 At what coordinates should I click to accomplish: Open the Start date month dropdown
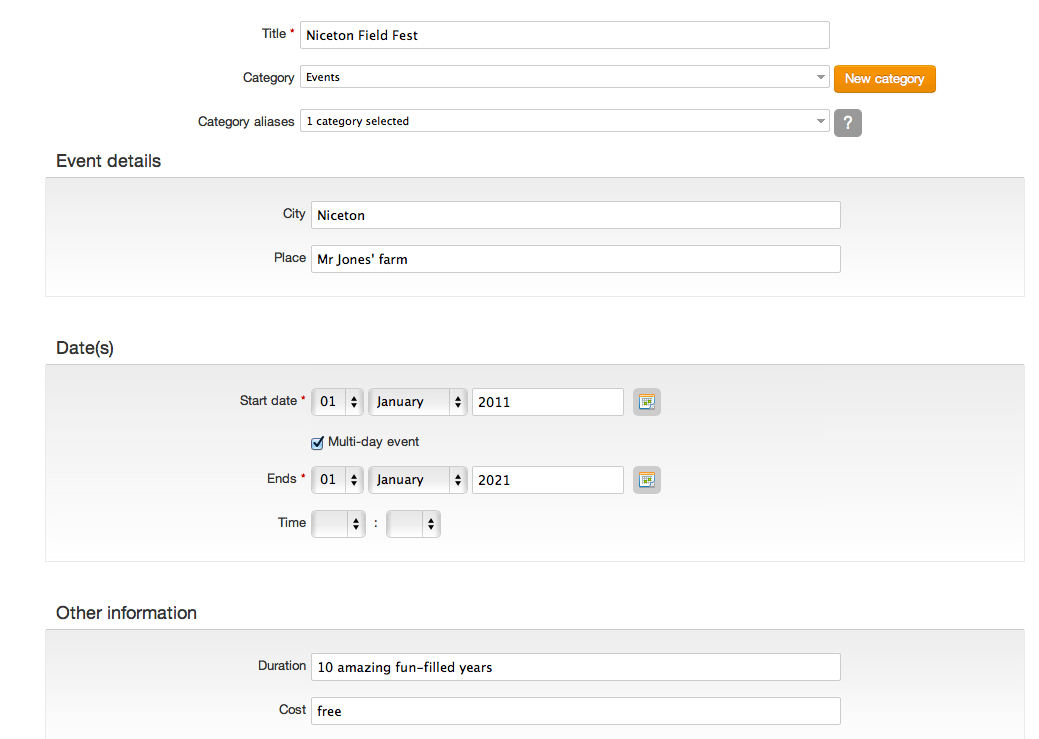tap(417, 402)
